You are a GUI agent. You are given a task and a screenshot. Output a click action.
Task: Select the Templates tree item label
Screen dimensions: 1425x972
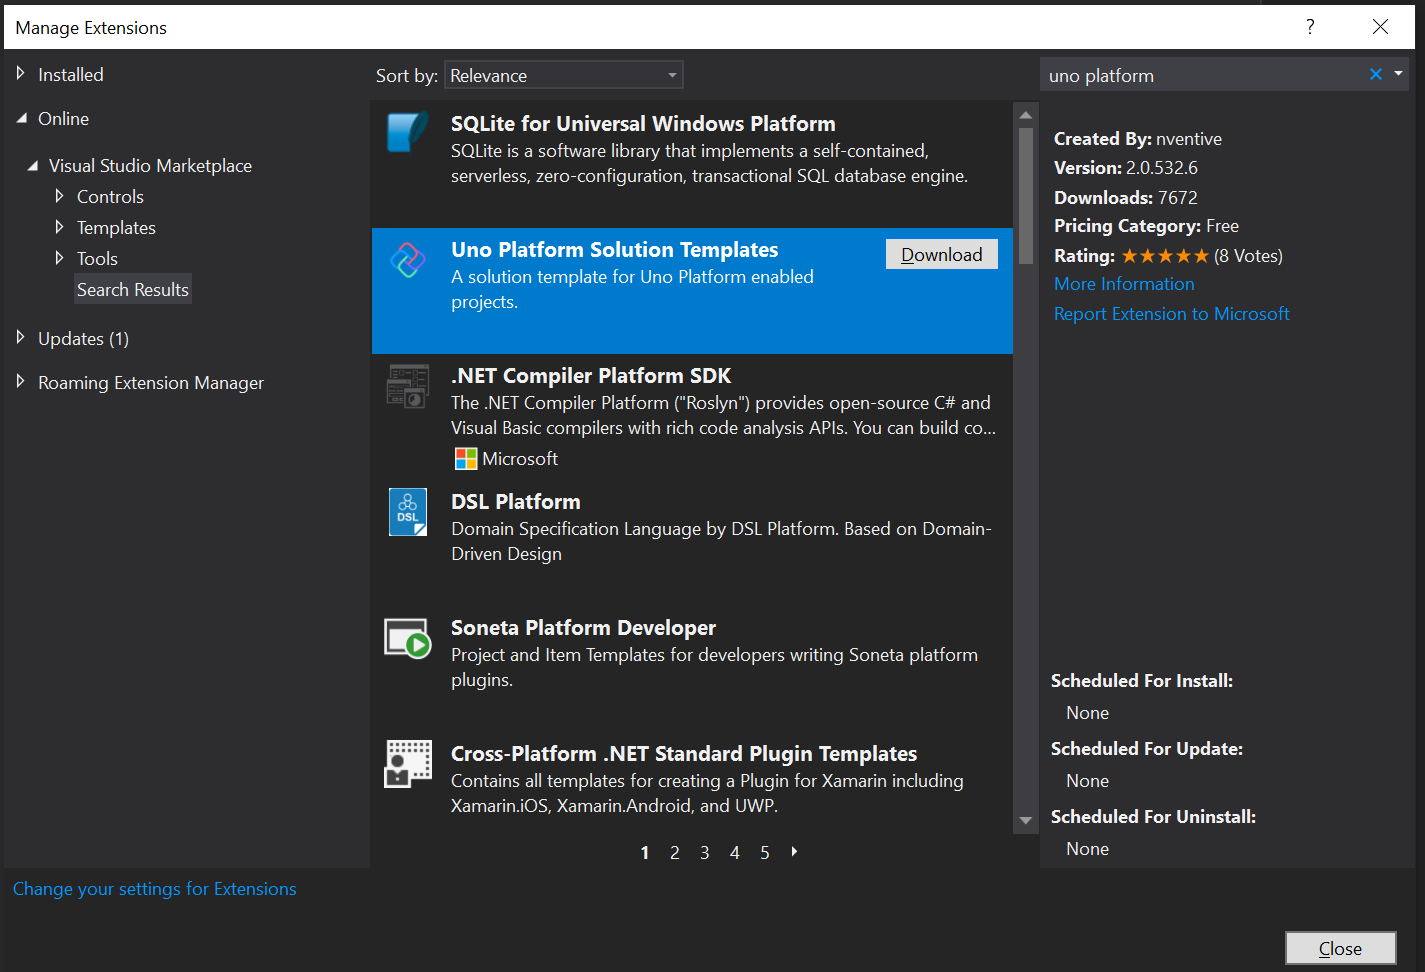click(116, 228)
